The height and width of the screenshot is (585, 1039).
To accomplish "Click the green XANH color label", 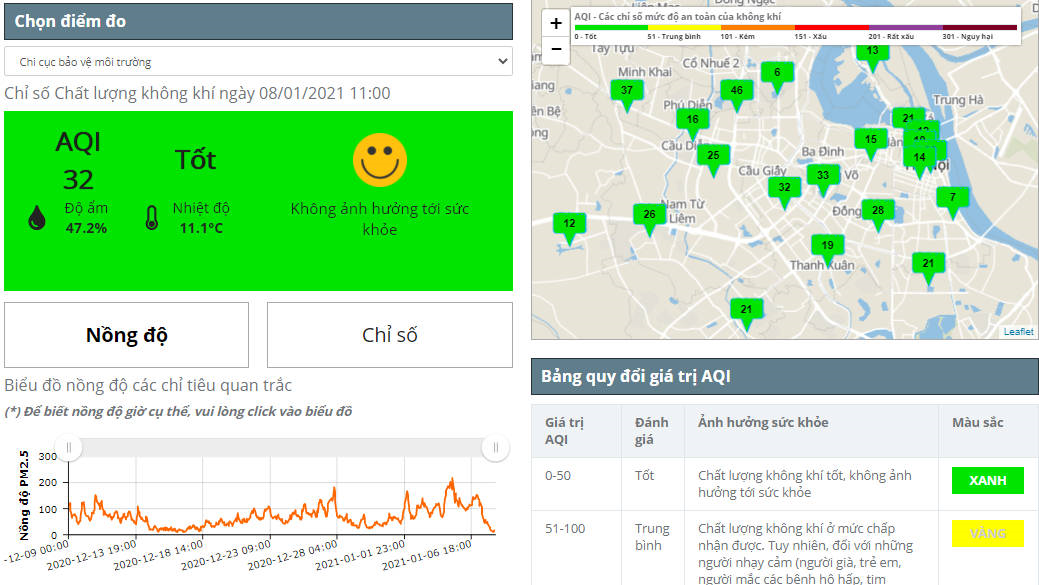I will 987,481.
